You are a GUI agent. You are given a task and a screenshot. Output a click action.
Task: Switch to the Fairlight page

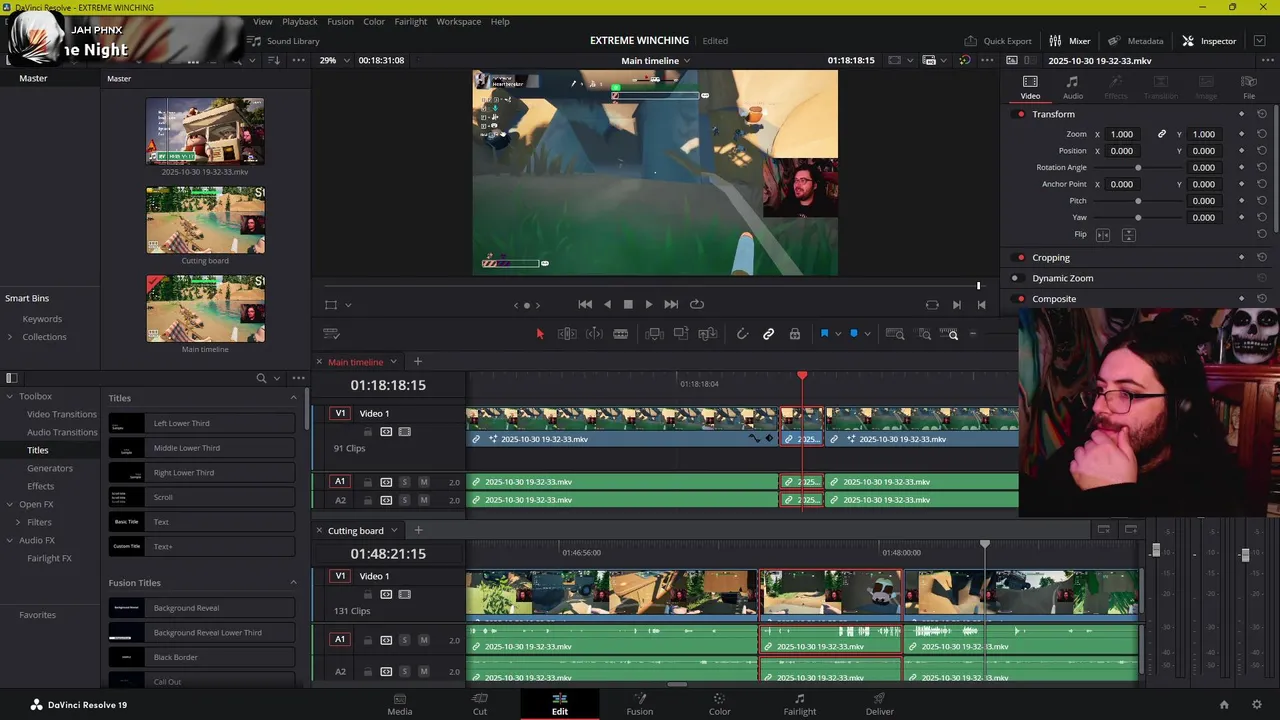(799, 704)
